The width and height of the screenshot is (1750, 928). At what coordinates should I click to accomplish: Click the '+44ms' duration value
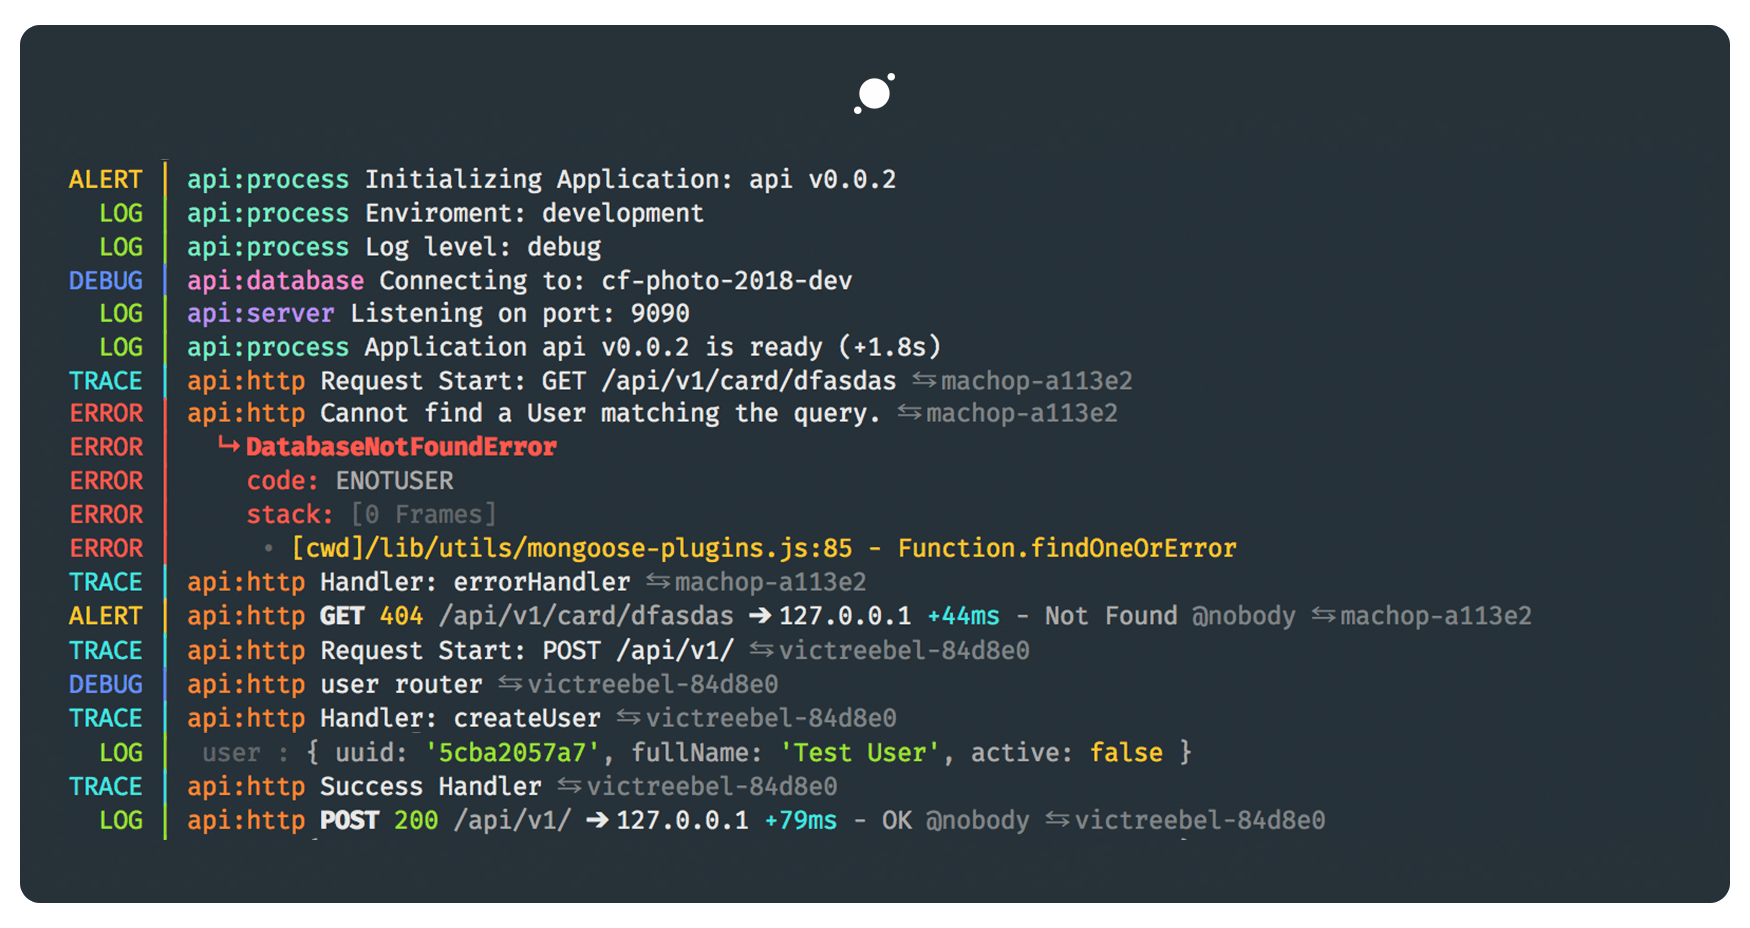tap(963, 616)
